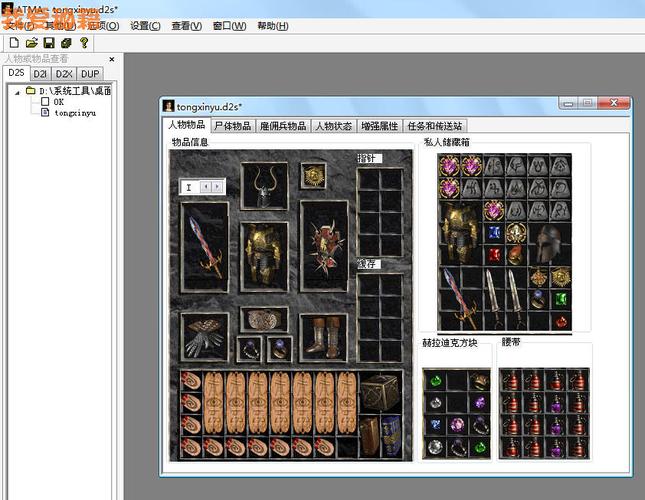The image size is (645, 500).
Task: Select the top-left jewel in private stash
Action: [x=449, y=166]
